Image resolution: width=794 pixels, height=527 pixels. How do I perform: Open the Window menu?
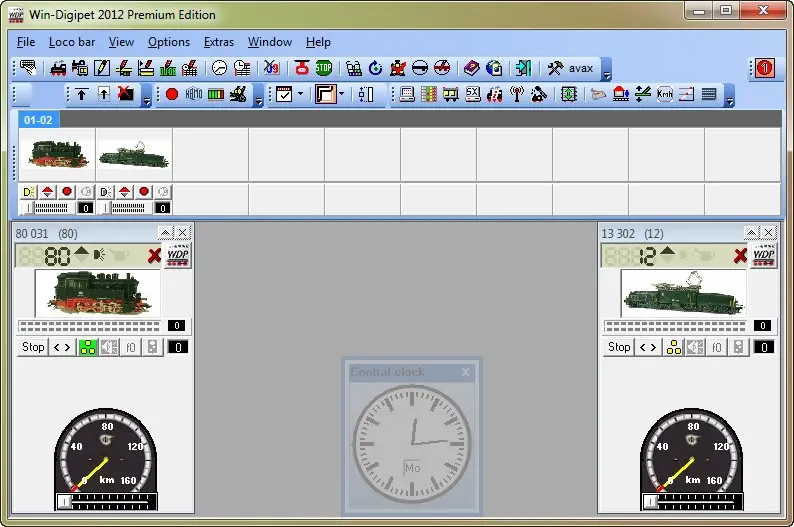[x=269, y=42]
